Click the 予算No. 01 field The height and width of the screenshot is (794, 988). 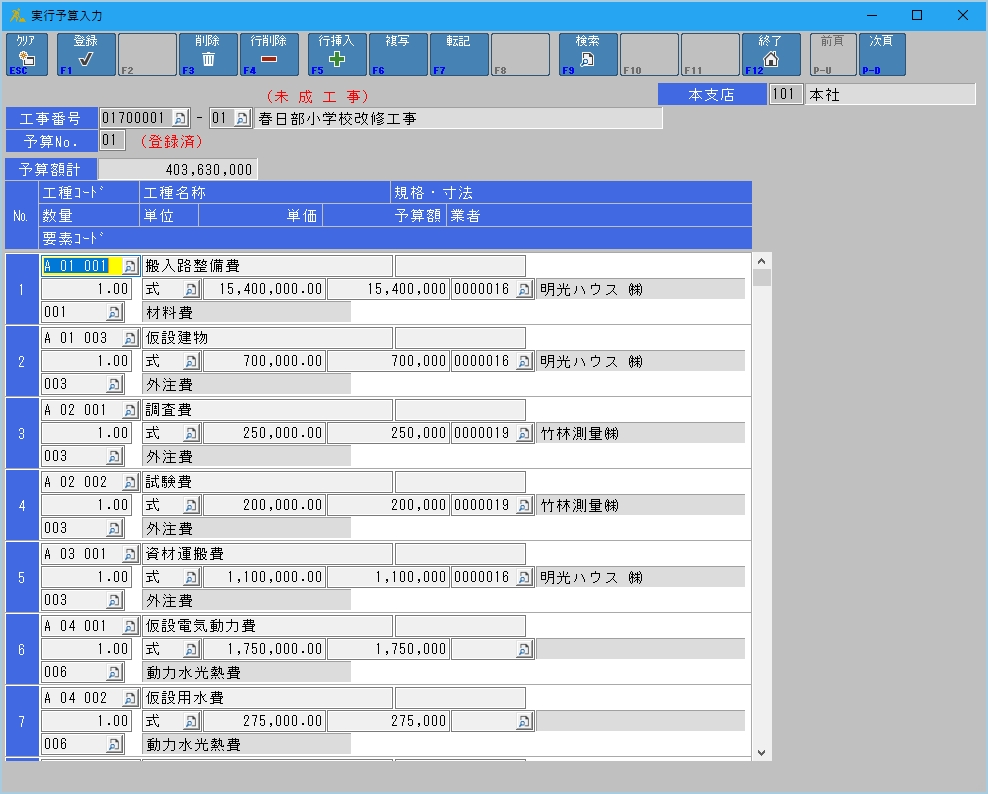pyautogui.click(x=112, y=141)
